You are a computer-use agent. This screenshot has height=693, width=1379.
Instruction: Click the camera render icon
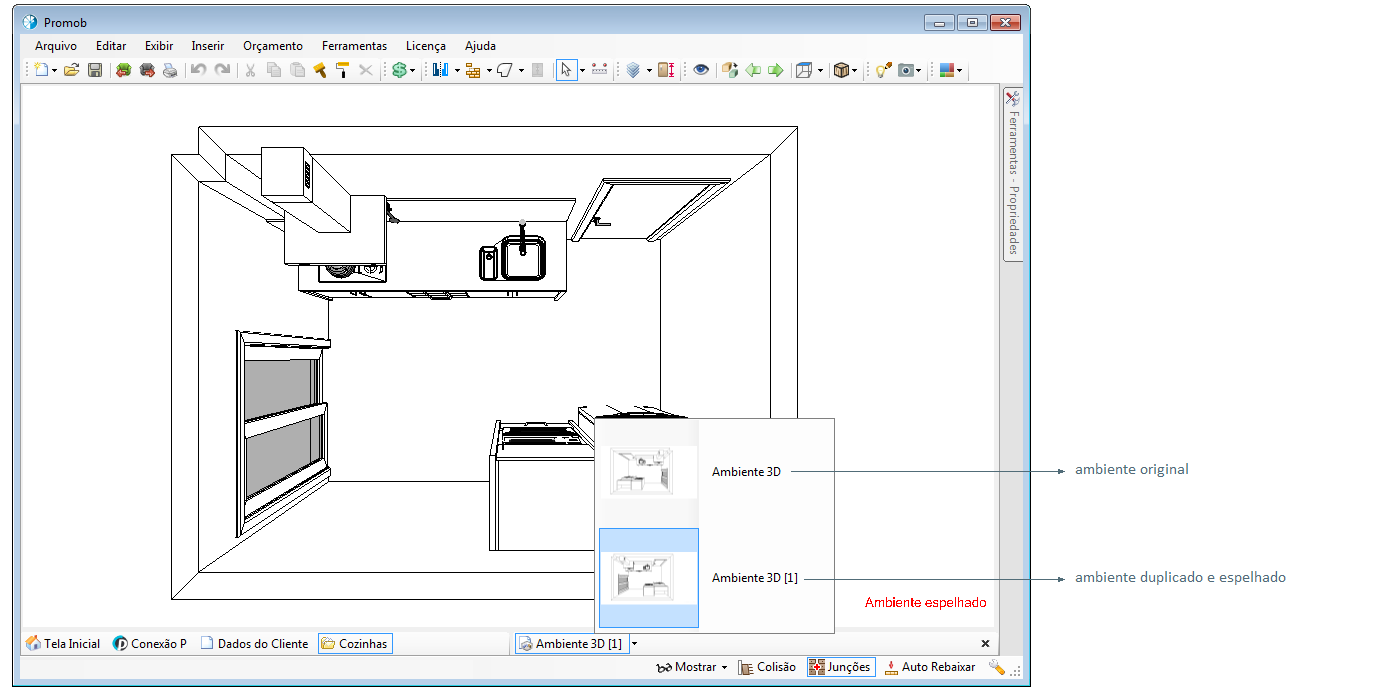click(x=906, y=70)
